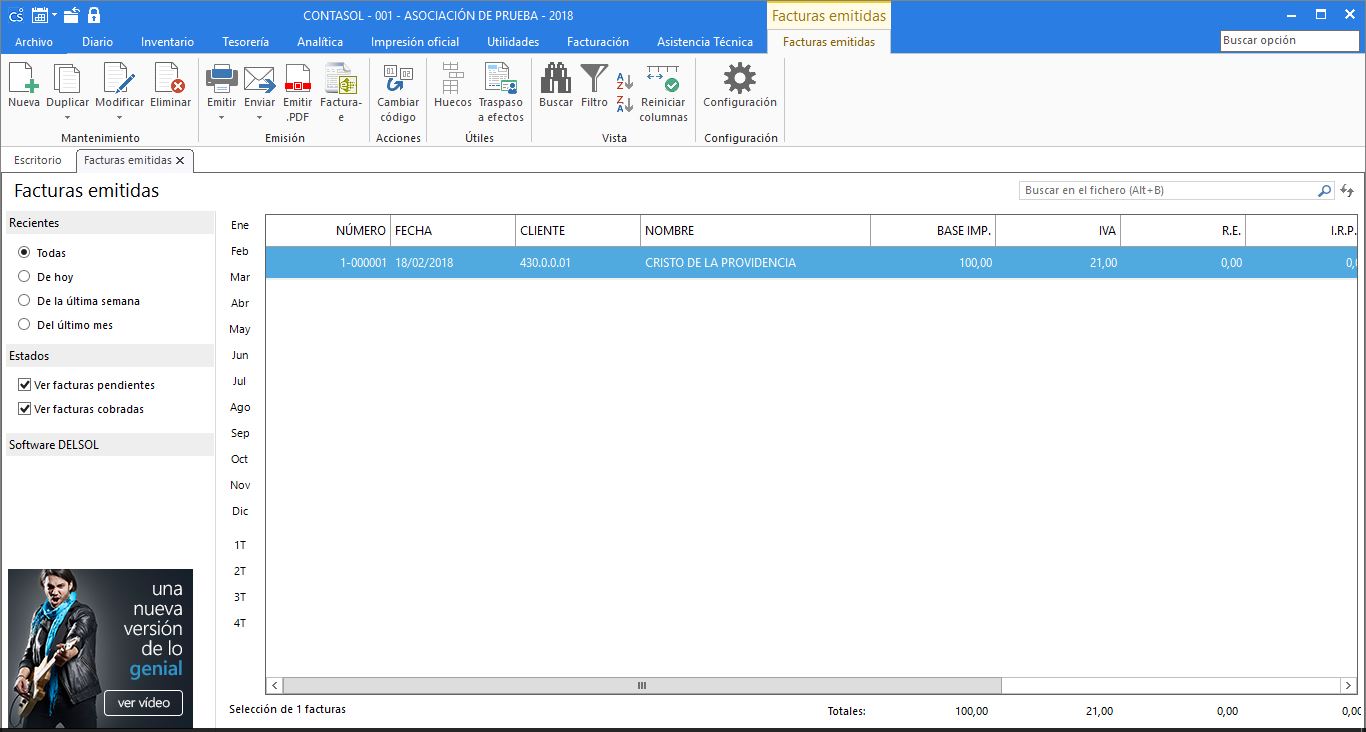The image size is (1366, 732).
Task: Click Traspaso a efectos icon
Action: [500, 78]
